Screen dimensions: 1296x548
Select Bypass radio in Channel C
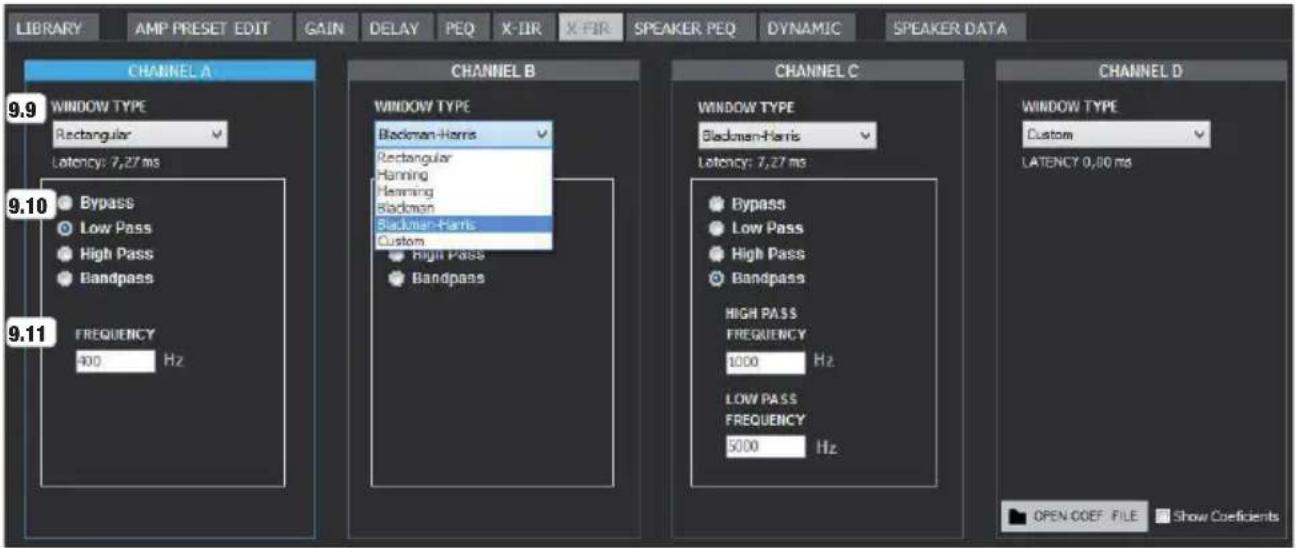(x=716, y=204)
